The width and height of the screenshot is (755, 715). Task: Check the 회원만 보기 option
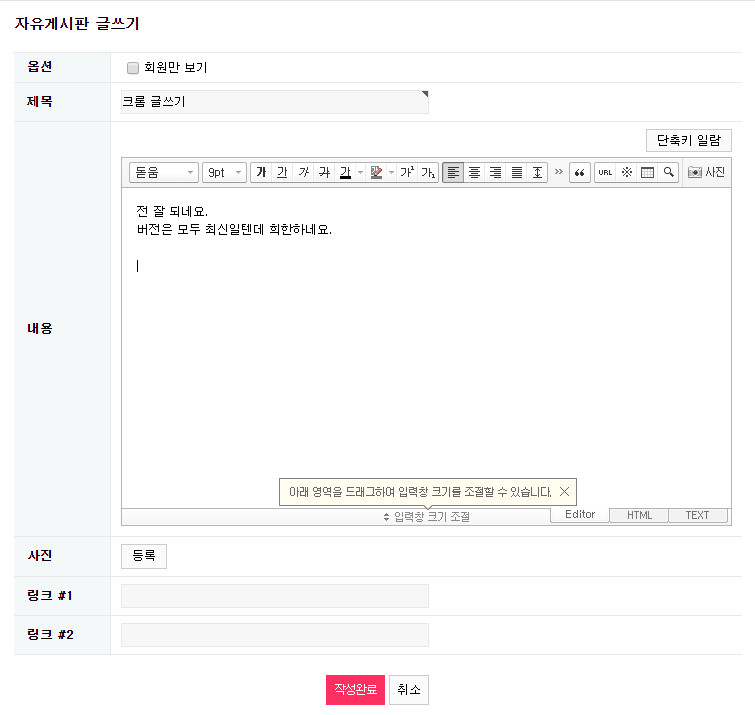133,68
